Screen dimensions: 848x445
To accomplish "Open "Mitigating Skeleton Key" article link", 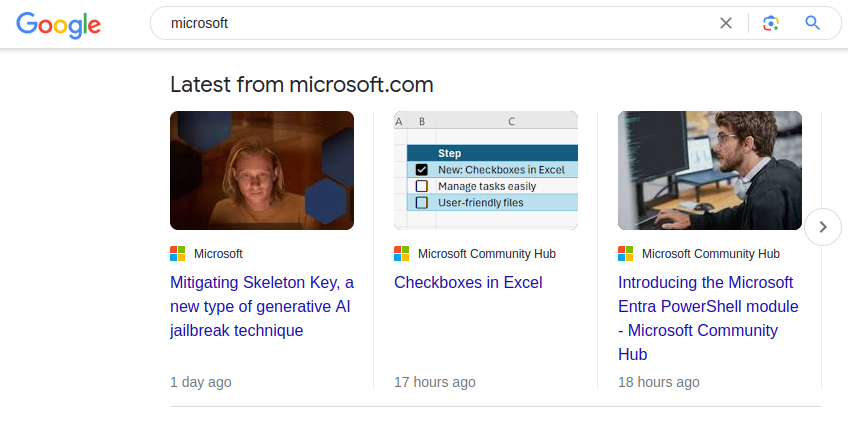I will pyautogui.click(x=262, y=306).
